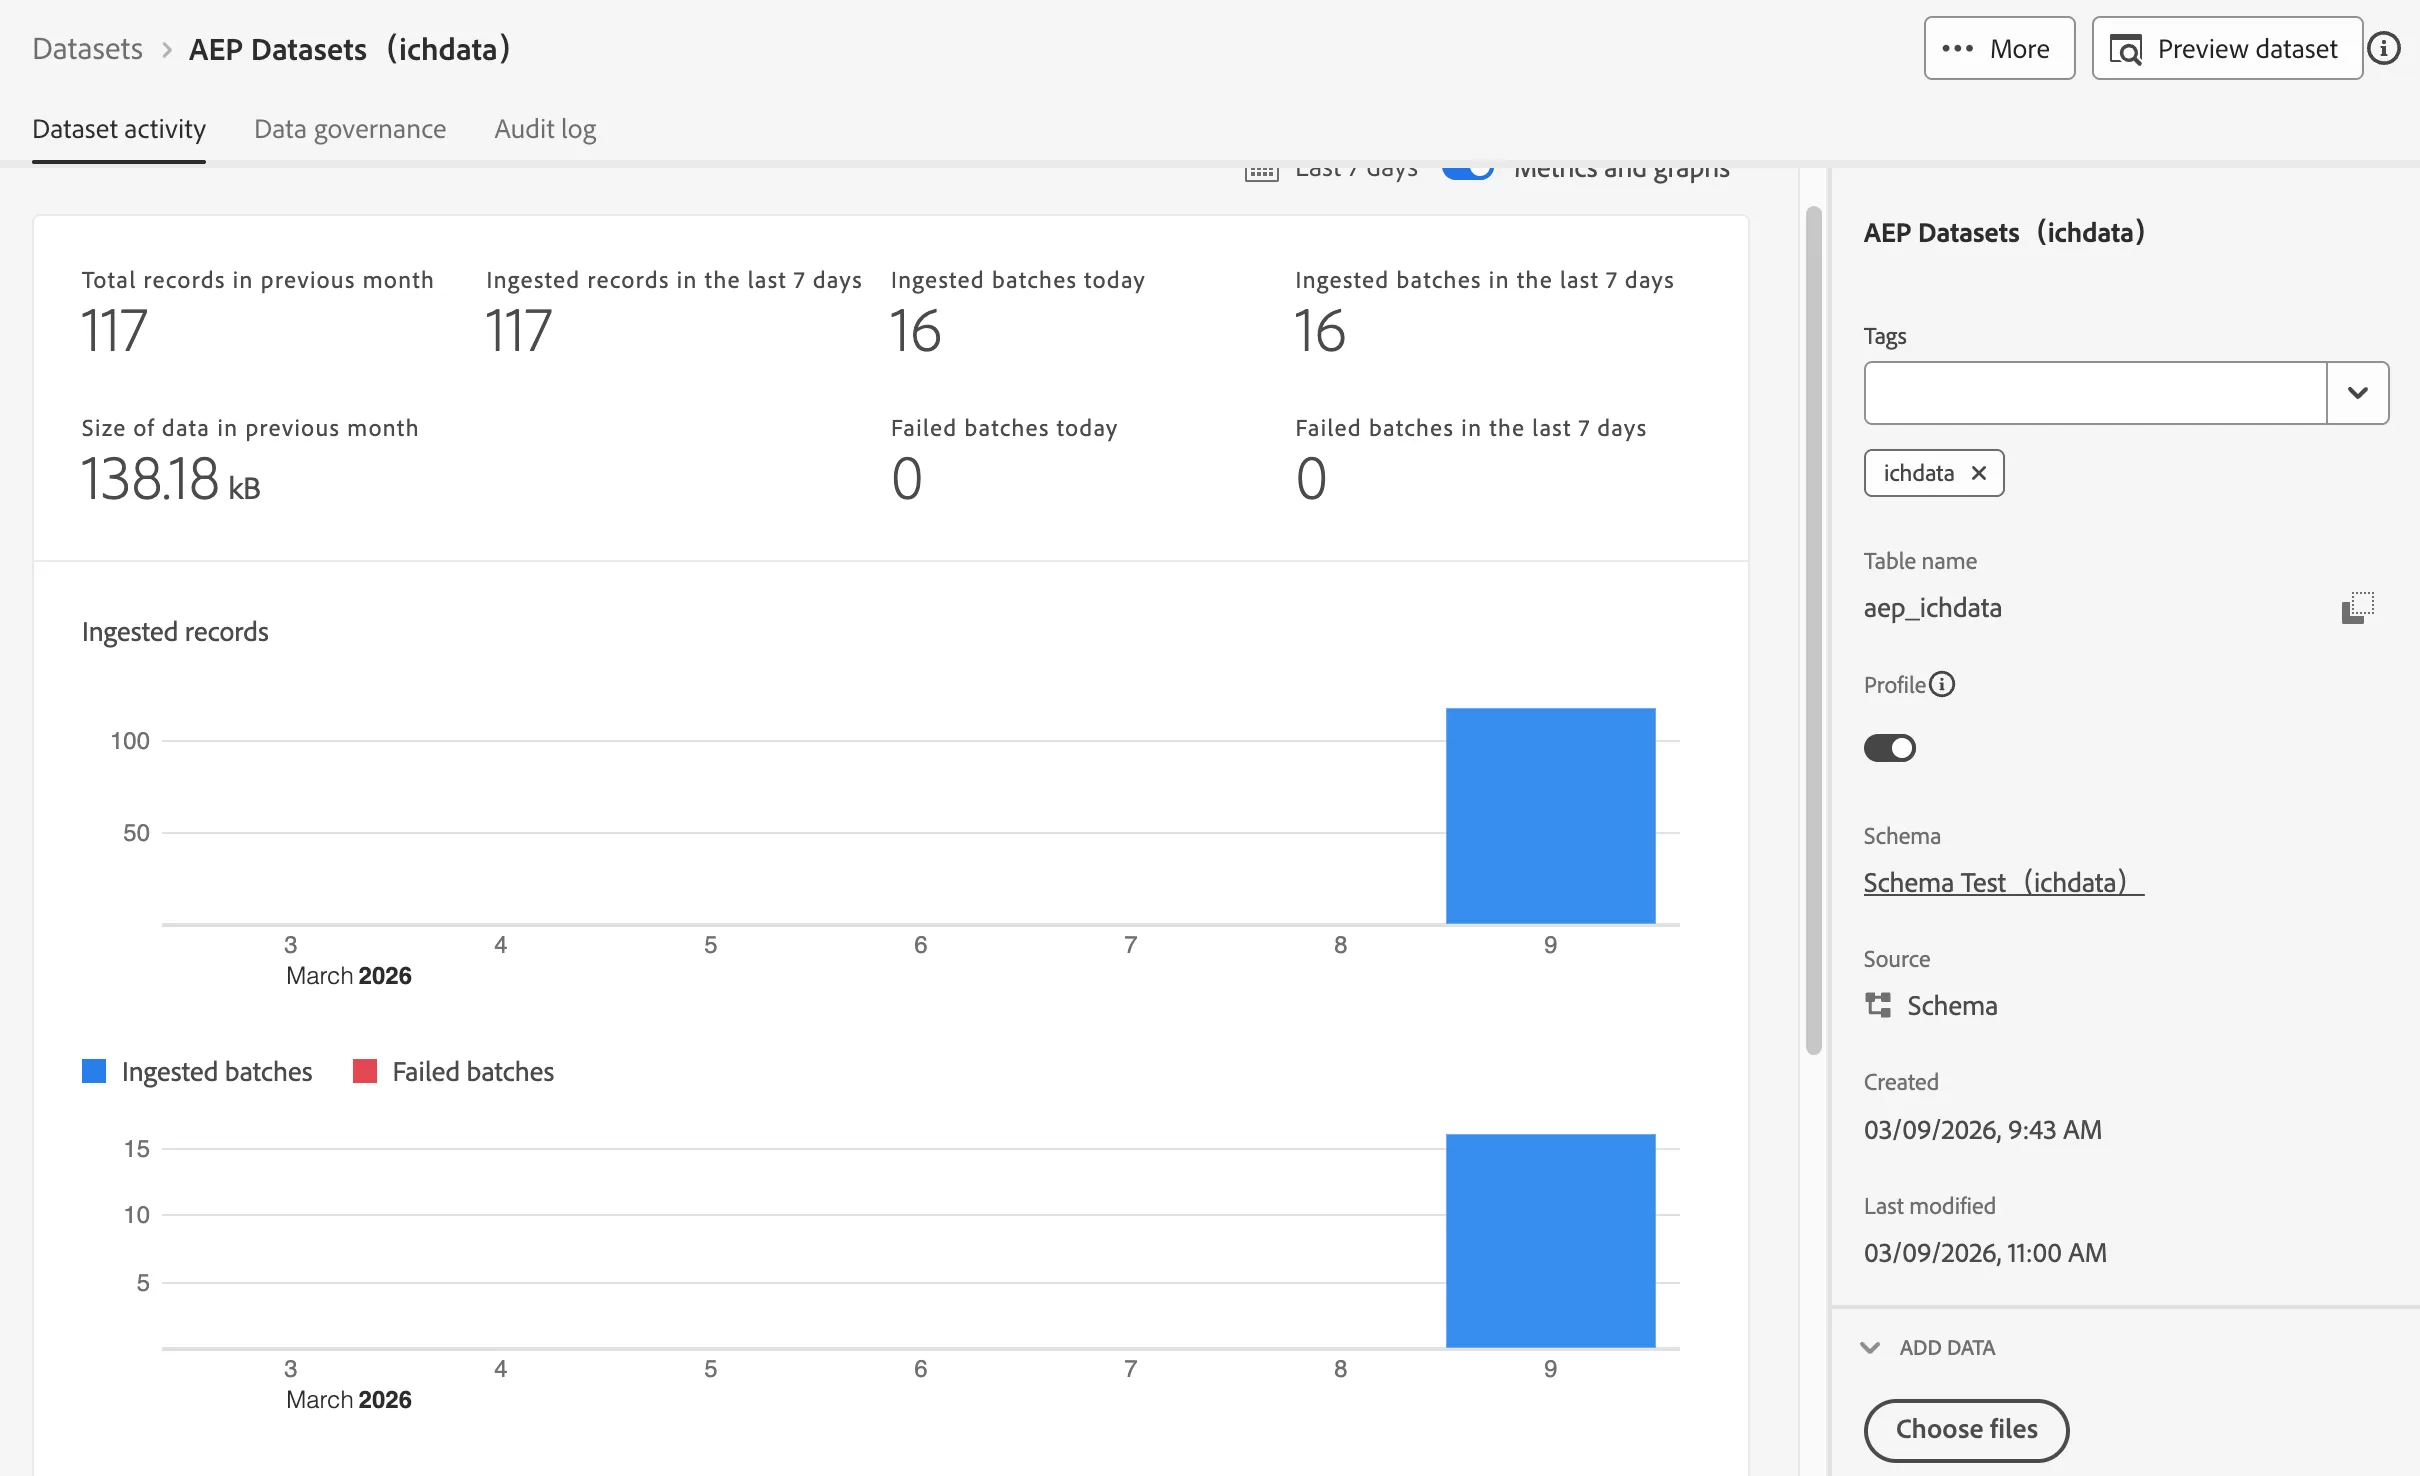Click the three-dots More icon

[x=1957, y=48]
